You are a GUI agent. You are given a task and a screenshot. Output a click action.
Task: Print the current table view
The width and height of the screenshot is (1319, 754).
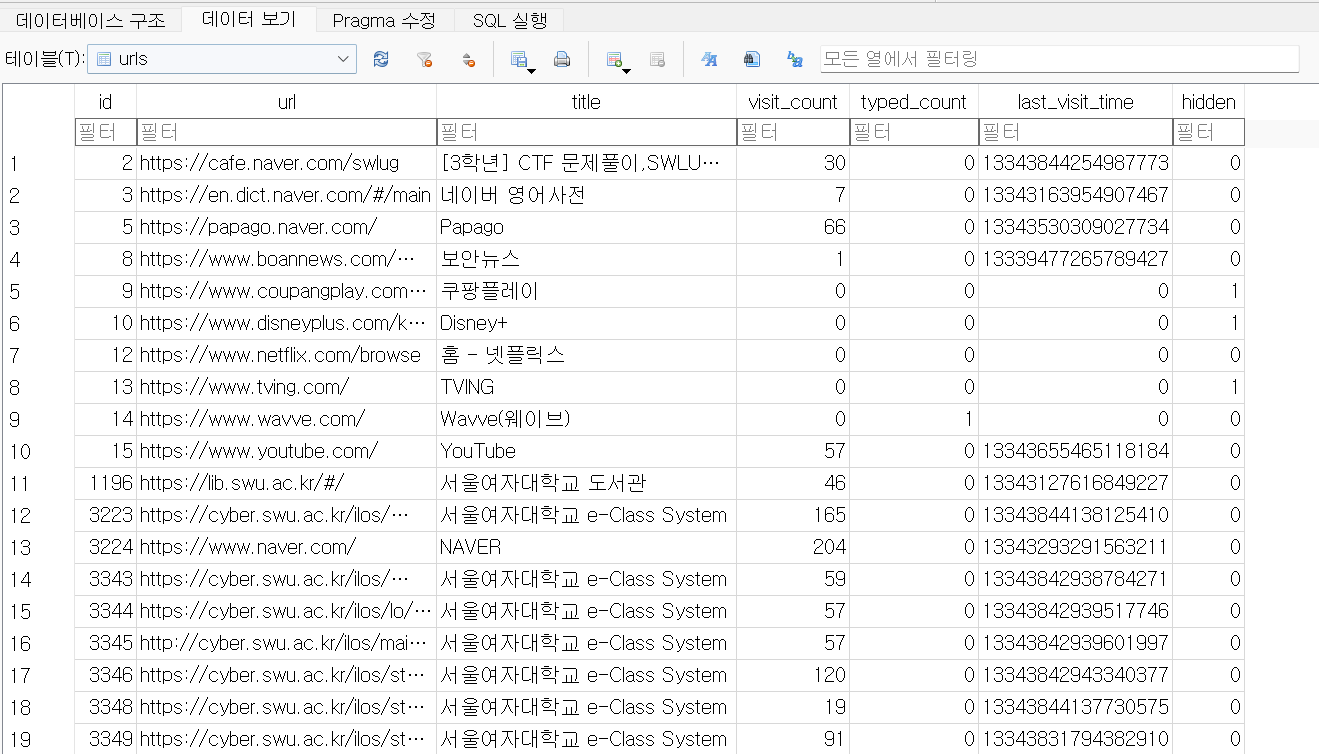click(562, 59)
